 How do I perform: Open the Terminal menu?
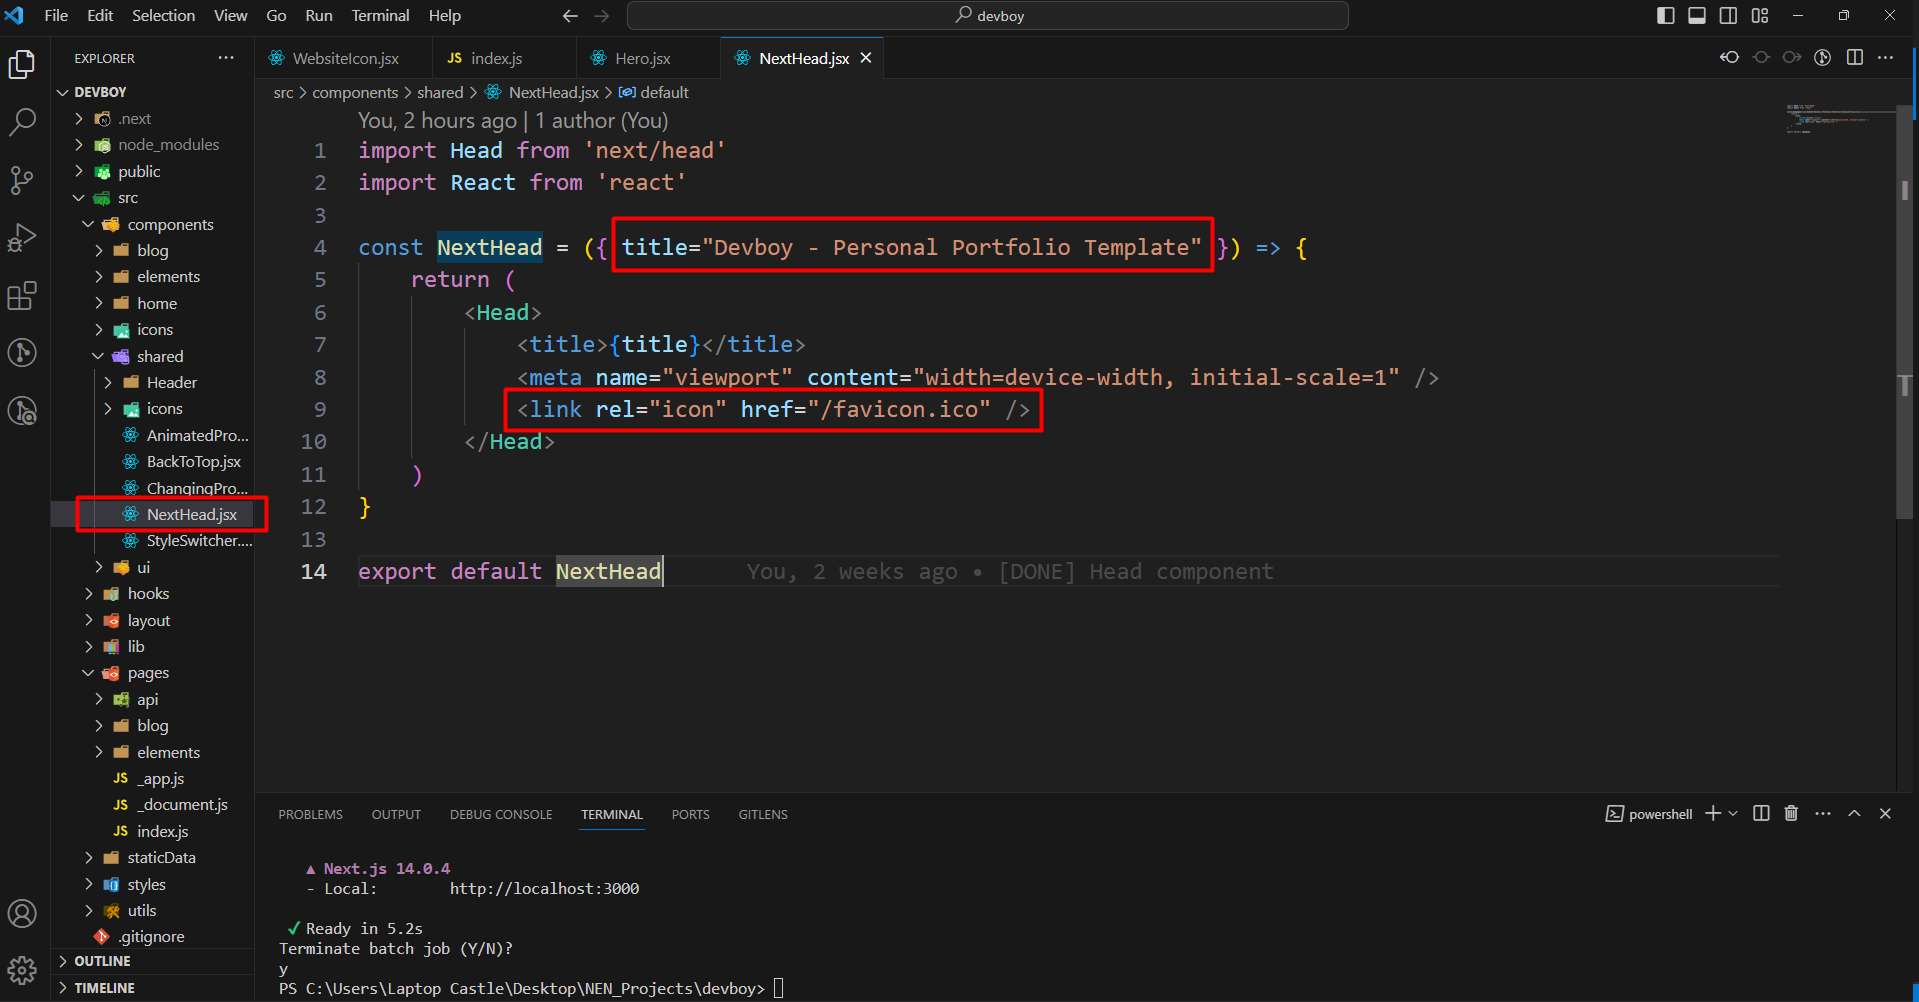[x=380, y=15]
